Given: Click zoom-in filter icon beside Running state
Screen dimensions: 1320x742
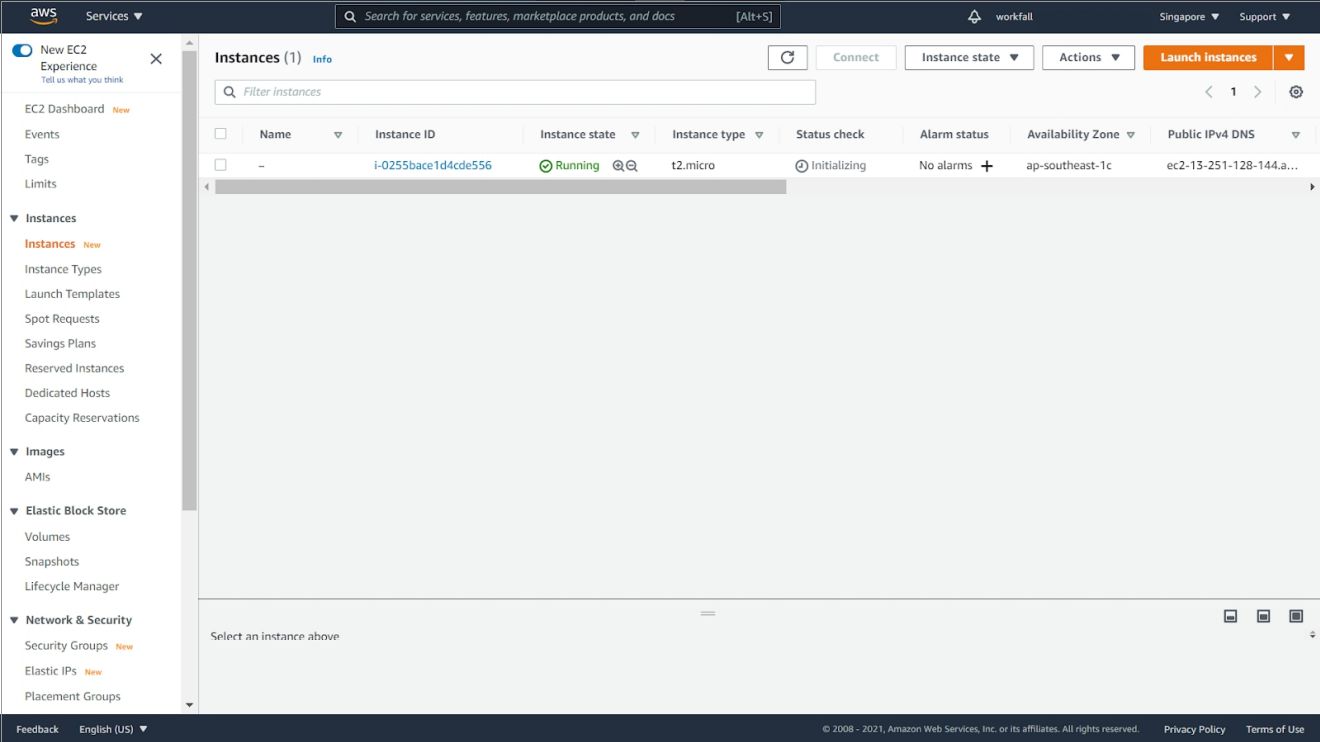Looking at the screenshot, I should (x=618, y=166).
